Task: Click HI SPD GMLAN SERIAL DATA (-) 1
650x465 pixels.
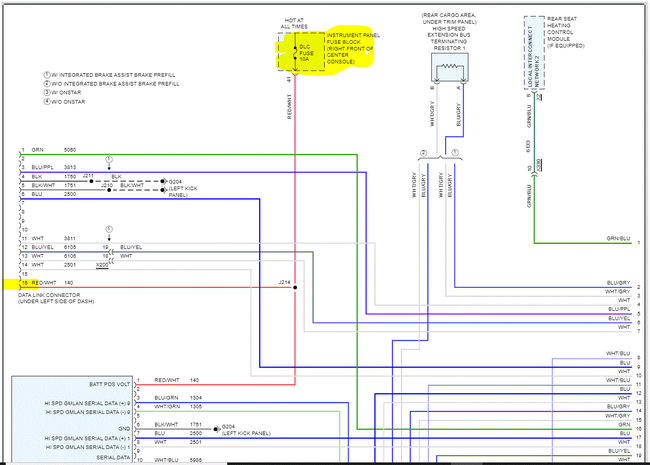Action: [x=88, y=447]
